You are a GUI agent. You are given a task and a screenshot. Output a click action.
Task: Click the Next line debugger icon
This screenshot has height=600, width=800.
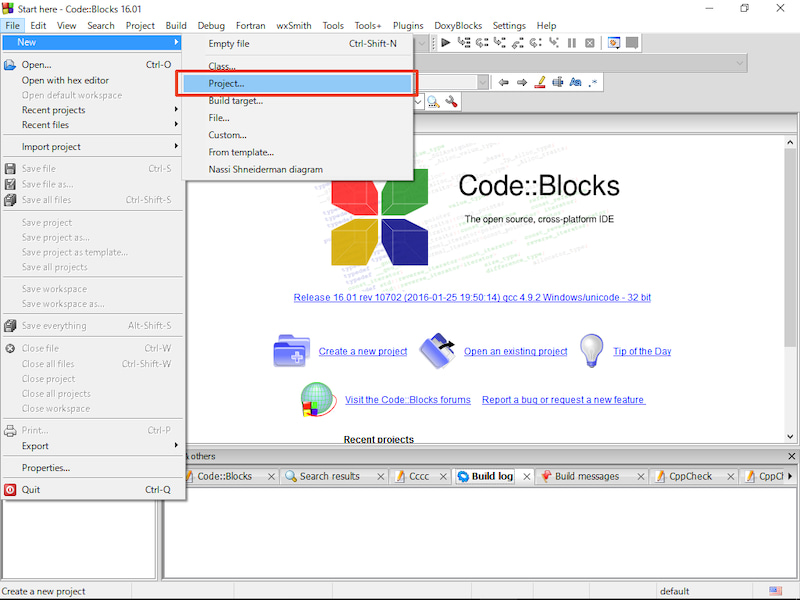(482, 43)
